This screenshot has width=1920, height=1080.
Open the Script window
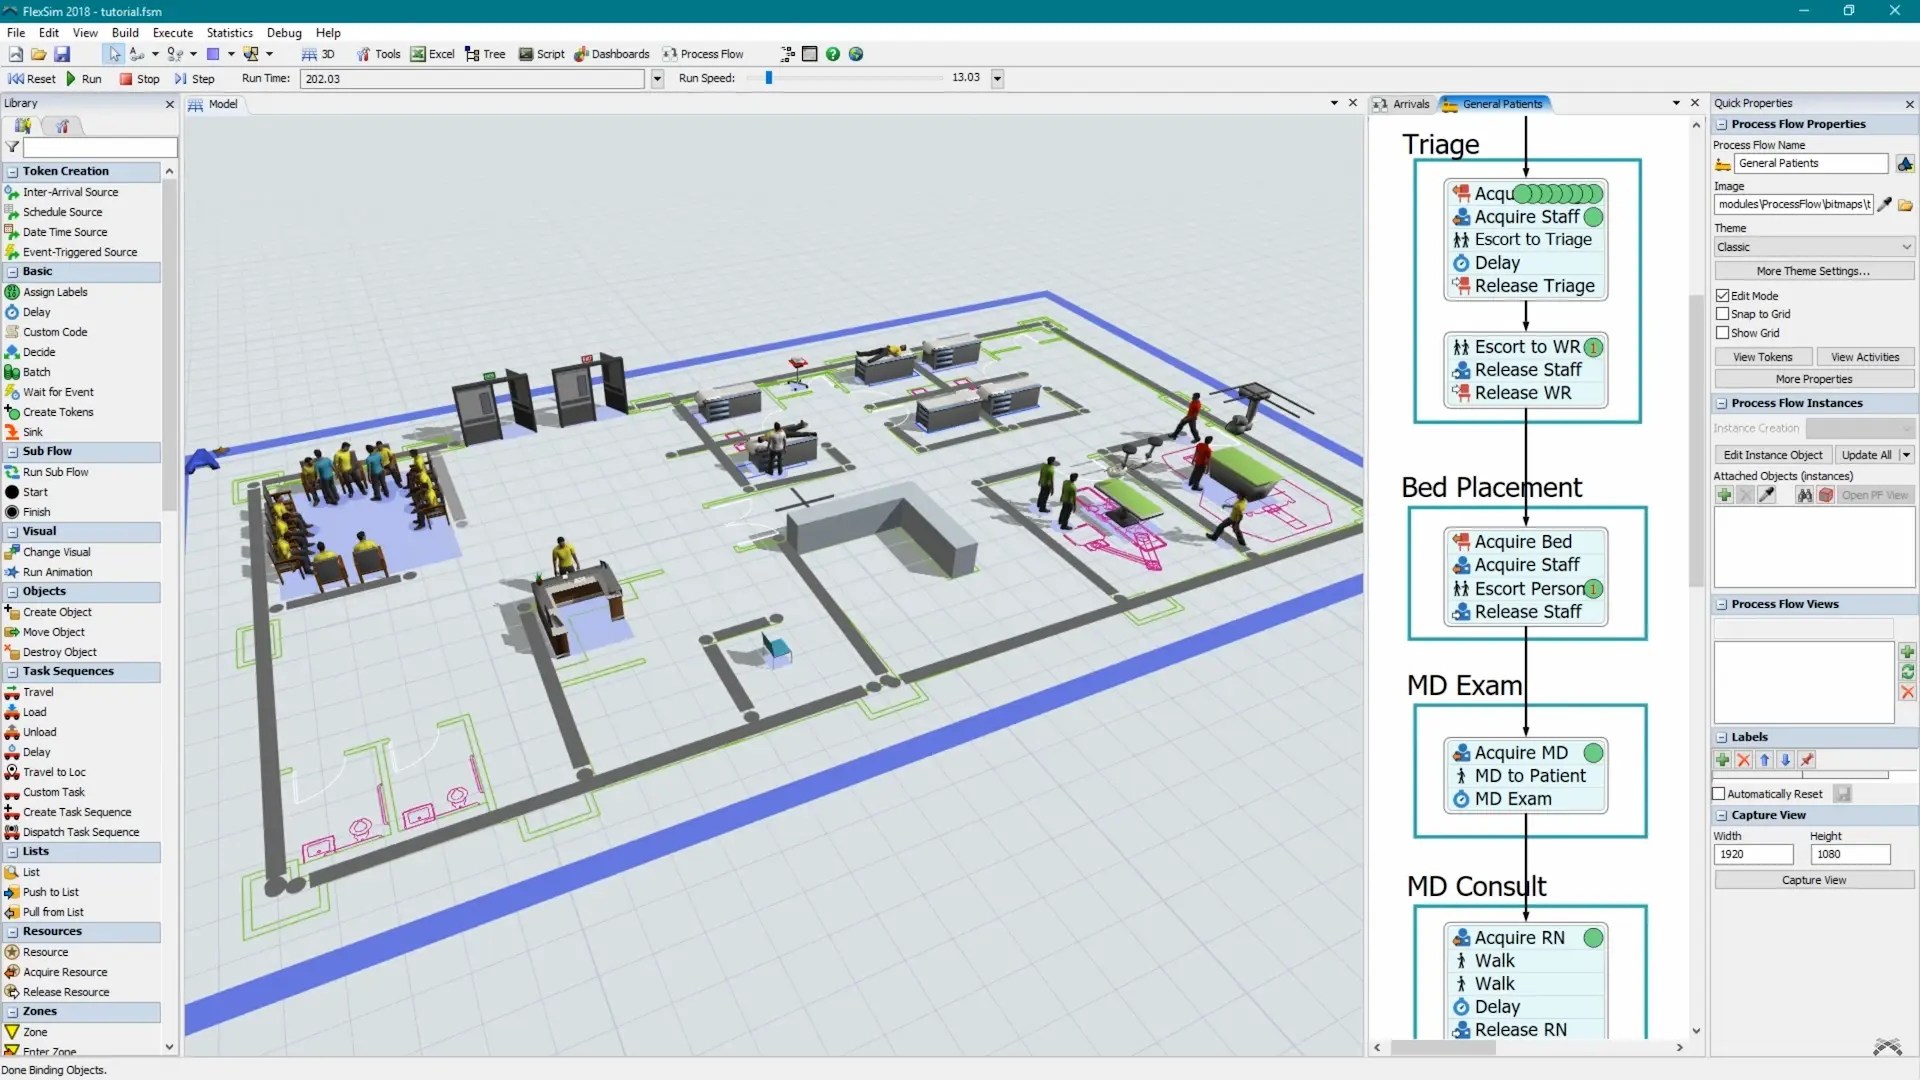tap(541, 54)
